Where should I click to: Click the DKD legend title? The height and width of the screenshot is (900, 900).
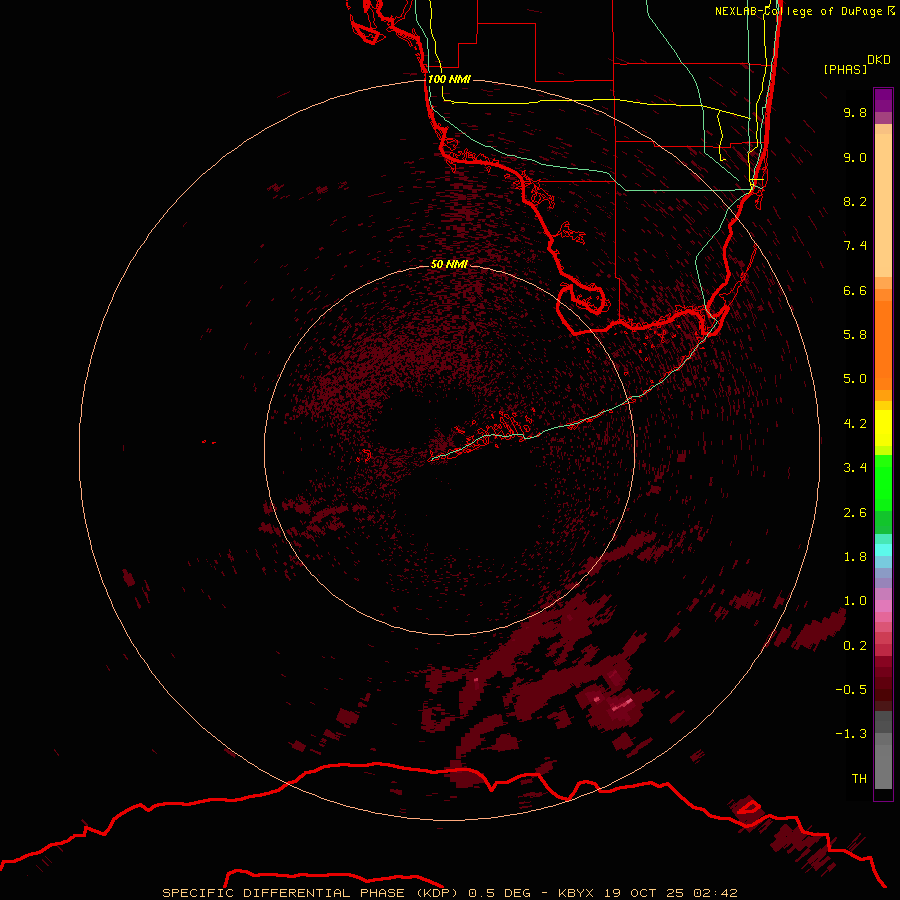pos(879,60)
